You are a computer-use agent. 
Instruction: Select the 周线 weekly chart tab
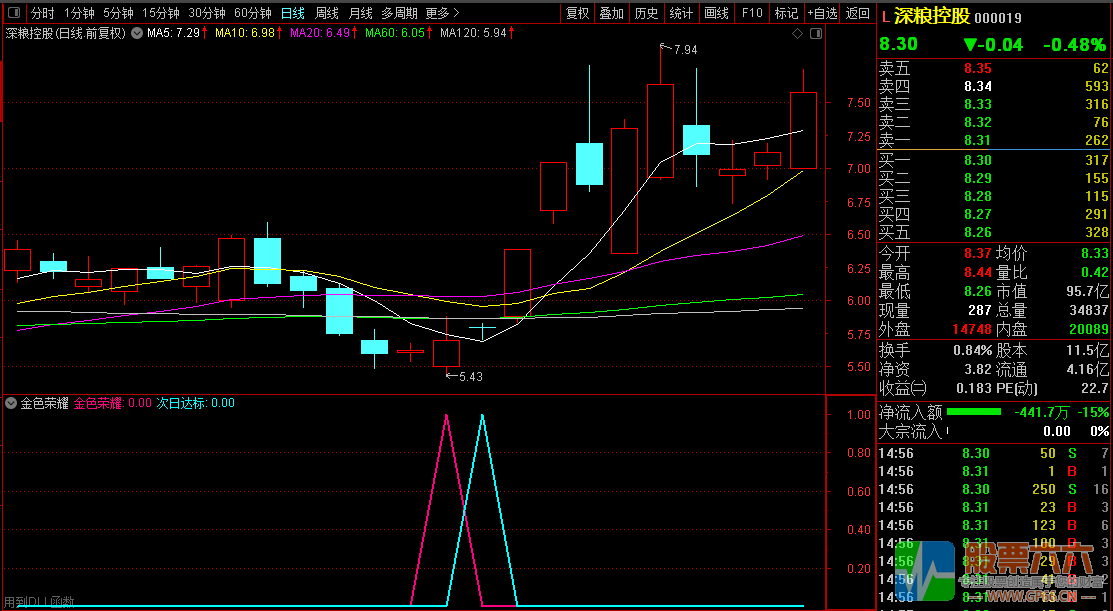(x=327, y=13)
